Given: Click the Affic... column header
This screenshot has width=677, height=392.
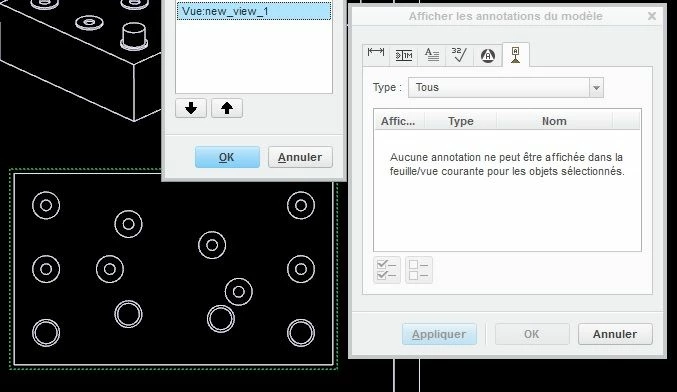Looking at the screenshot, I should pyautogui.click(x=399, y=121).
